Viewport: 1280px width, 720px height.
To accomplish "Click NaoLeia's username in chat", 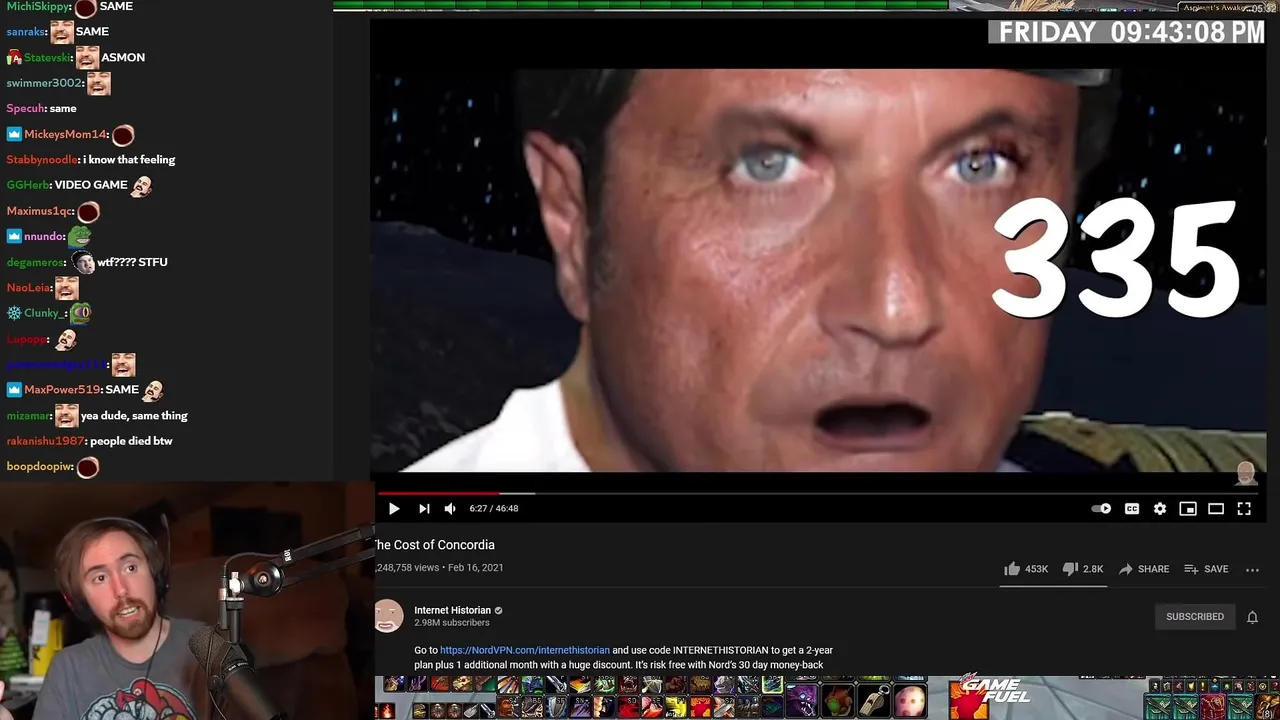I will 29,288.
